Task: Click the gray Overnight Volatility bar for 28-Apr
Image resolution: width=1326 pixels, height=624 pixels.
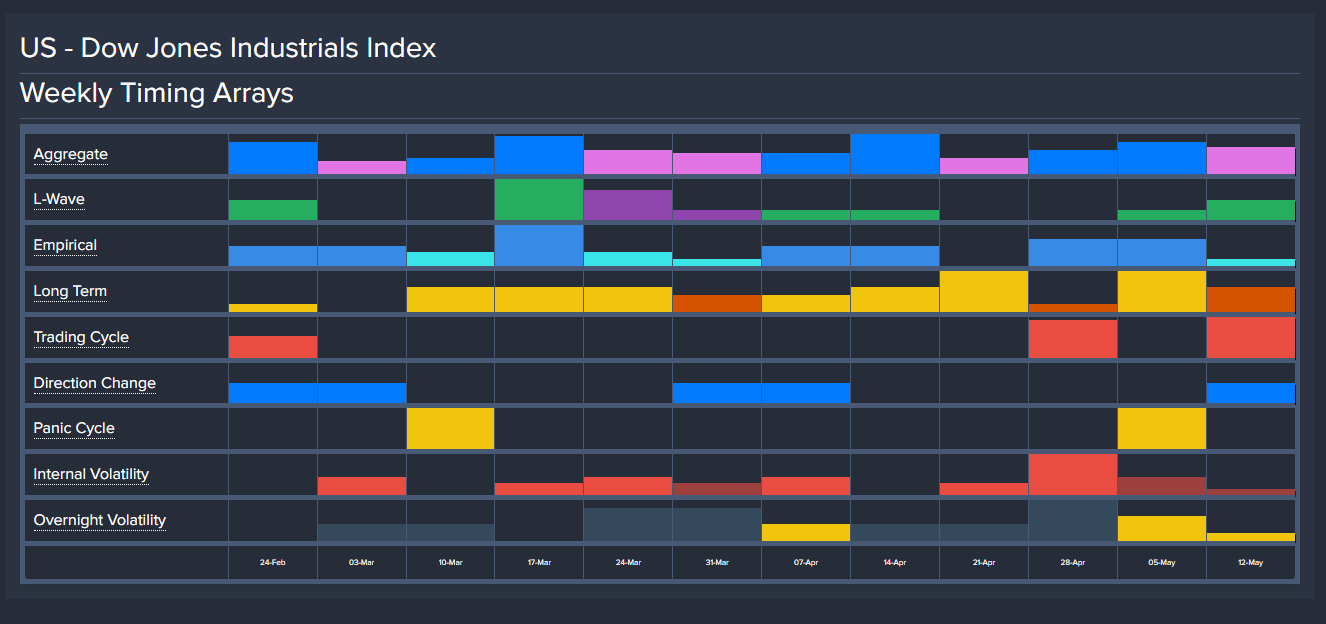Action: (1073, 521)
